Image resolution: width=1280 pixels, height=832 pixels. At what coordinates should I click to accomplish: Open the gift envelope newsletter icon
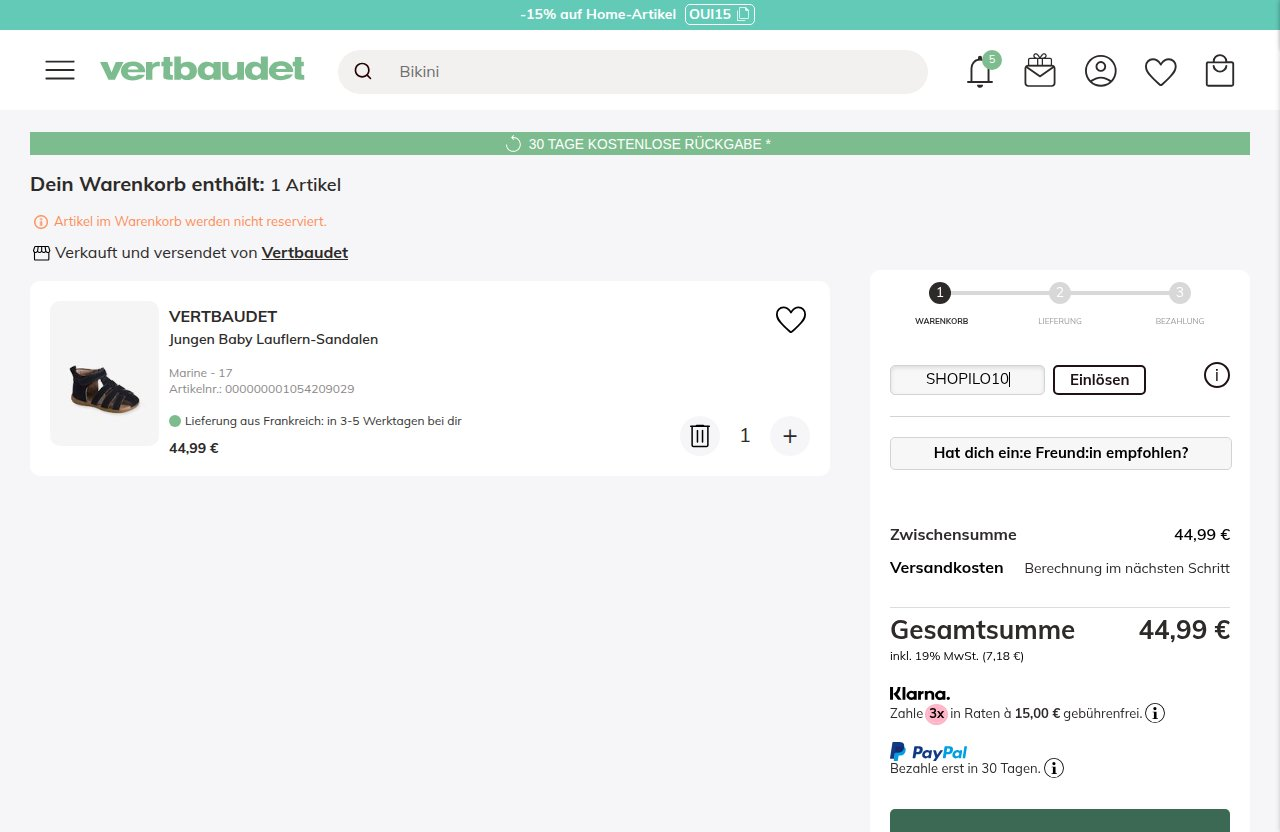point(1040,71)
